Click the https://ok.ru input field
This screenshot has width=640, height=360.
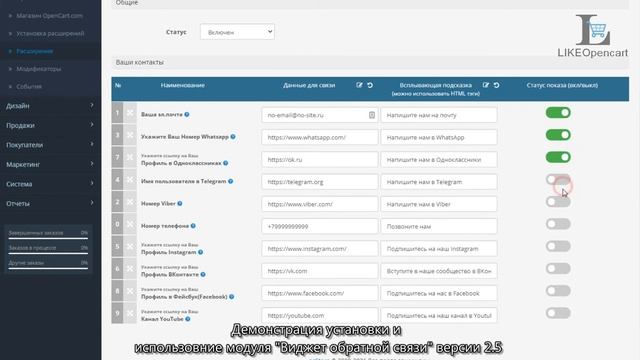coord(320,160)
